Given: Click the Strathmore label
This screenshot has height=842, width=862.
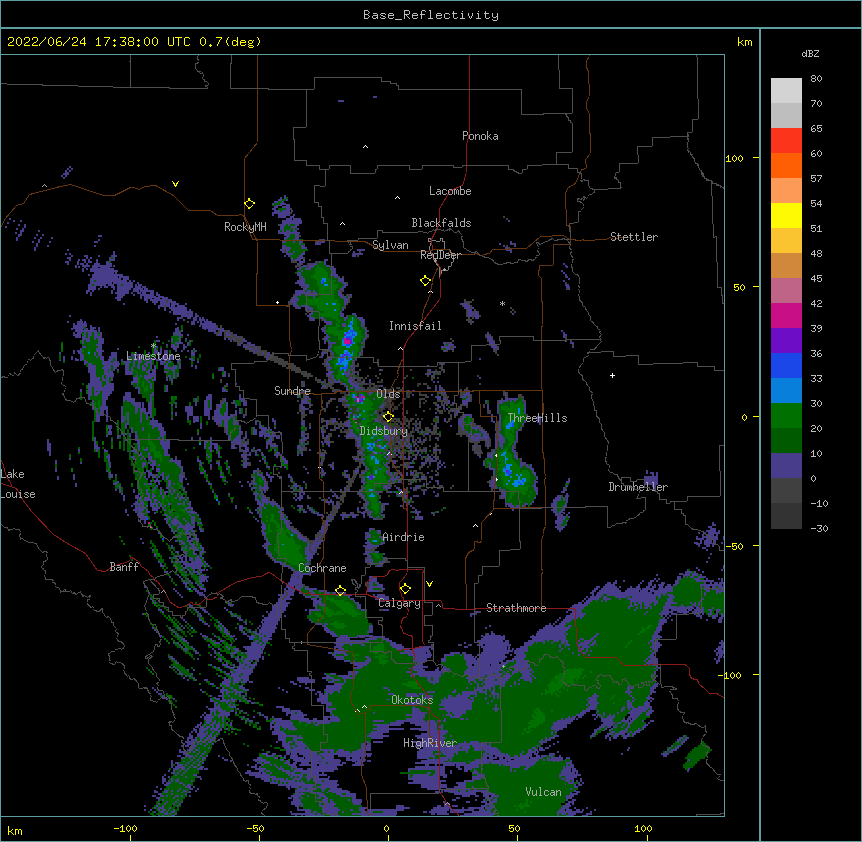Looking at the screenshot, I should click(516, 608).
